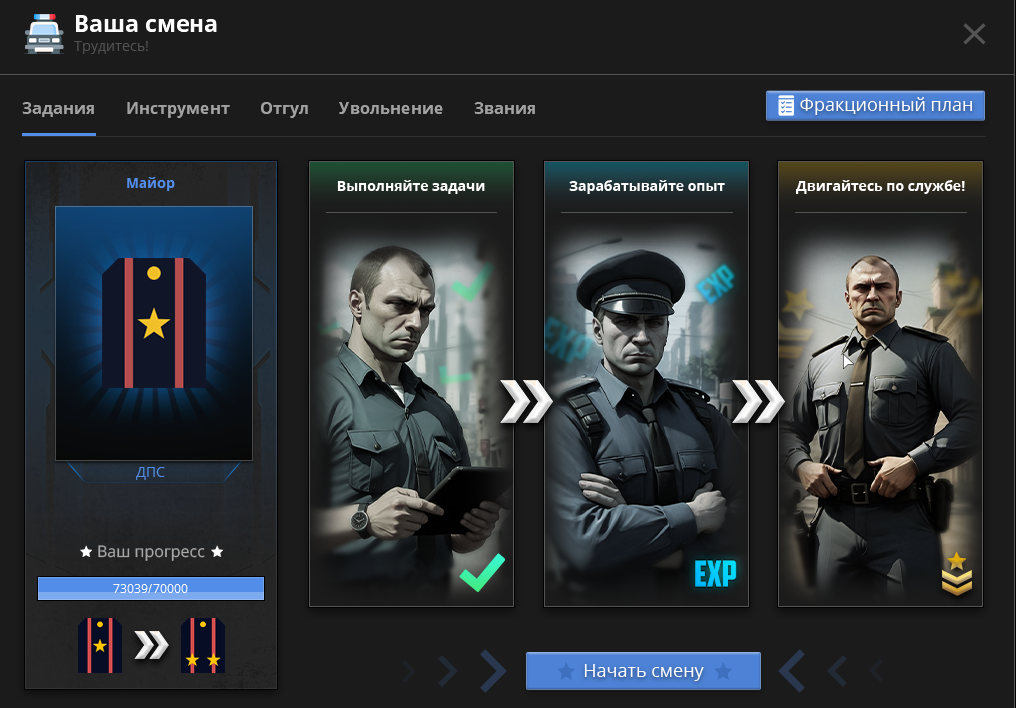Click the current rank one-star epaulette icon
This screenshot has height=708, width=1016.
click(x=100, y=645)
